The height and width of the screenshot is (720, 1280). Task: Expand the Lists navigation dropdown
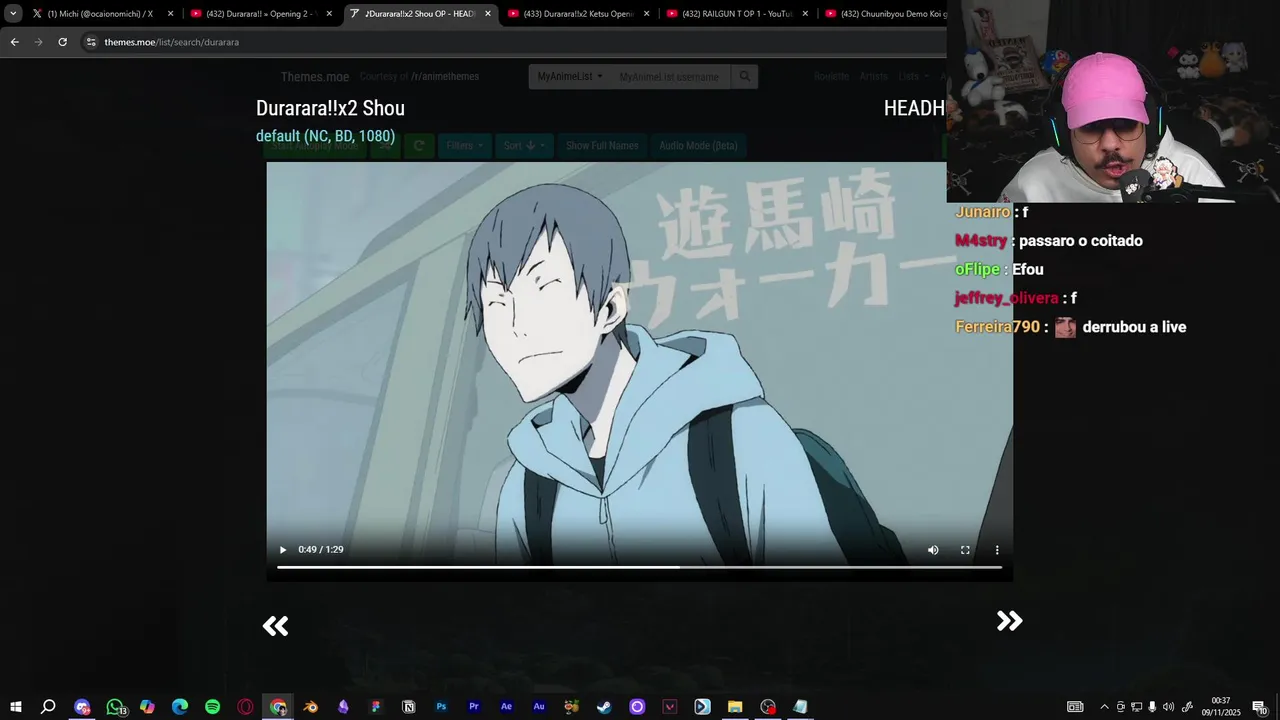click(913, 77)
